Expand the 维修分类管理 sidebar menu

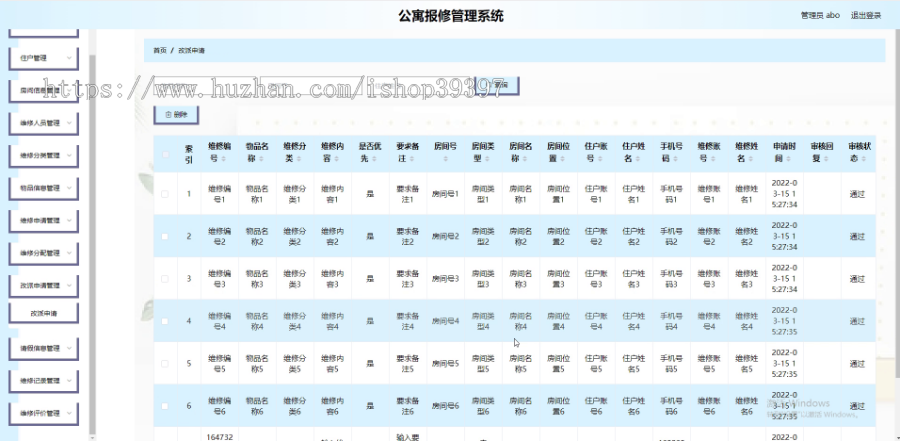(x=44, y=156)
